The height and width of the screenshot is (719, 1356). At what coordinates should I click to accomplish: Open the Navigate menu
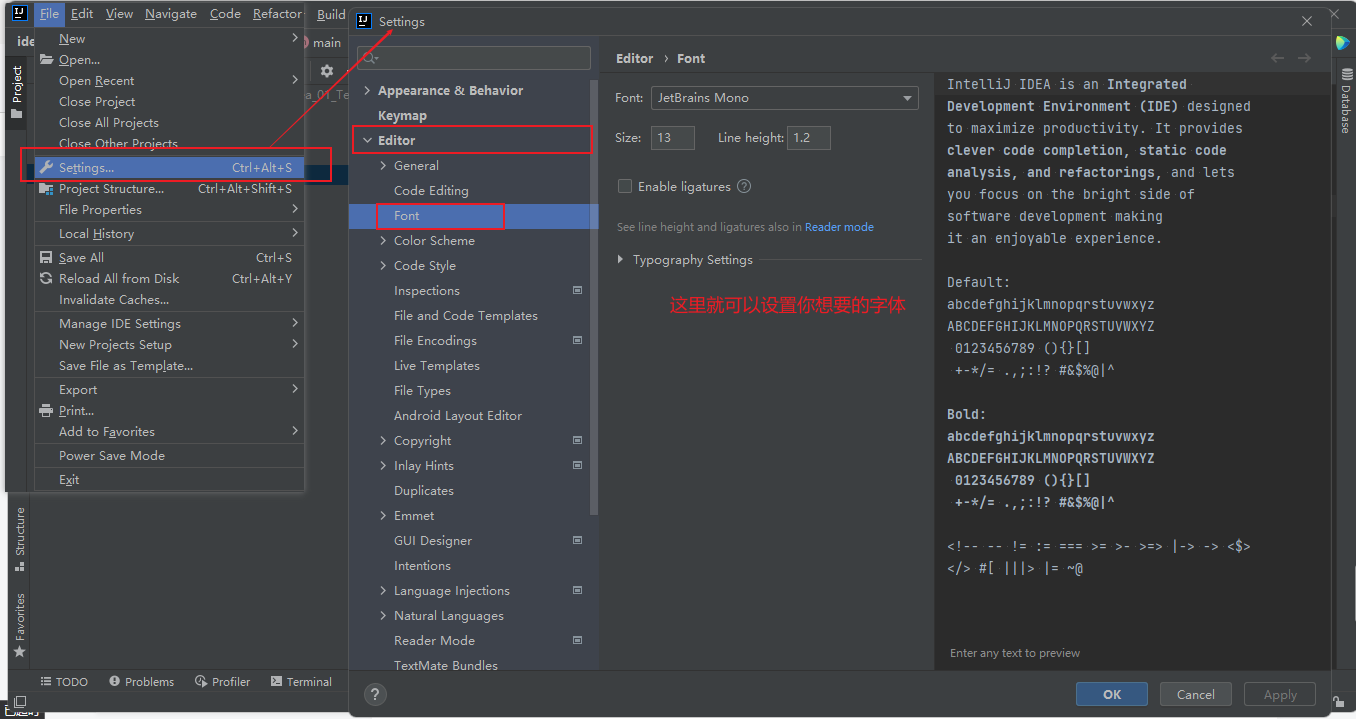tap(170, 14)
